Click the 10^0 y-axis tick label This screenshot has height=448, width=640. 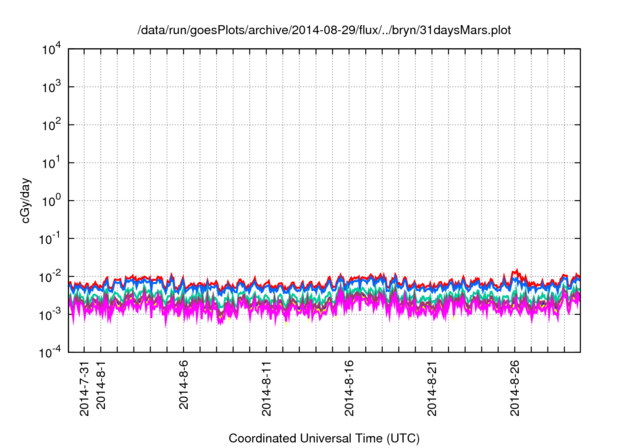click(x=50, y=201)
